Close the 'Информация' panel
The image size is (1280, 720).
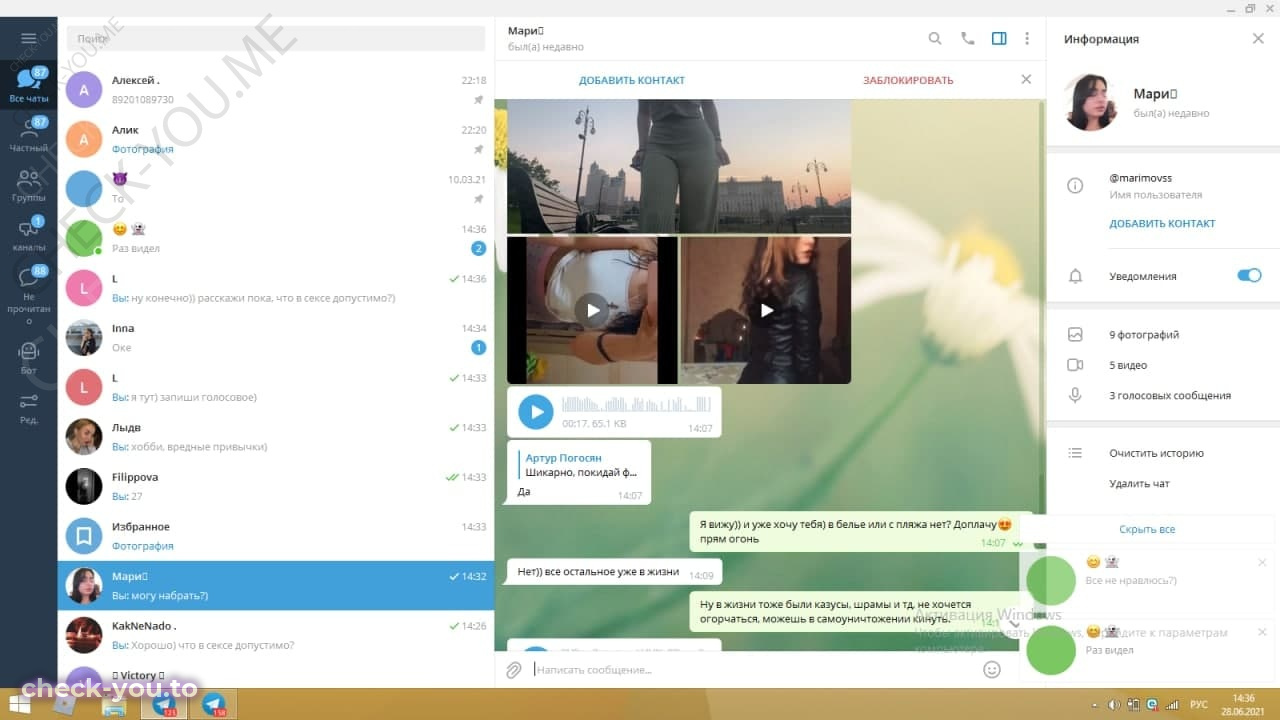1258,38
